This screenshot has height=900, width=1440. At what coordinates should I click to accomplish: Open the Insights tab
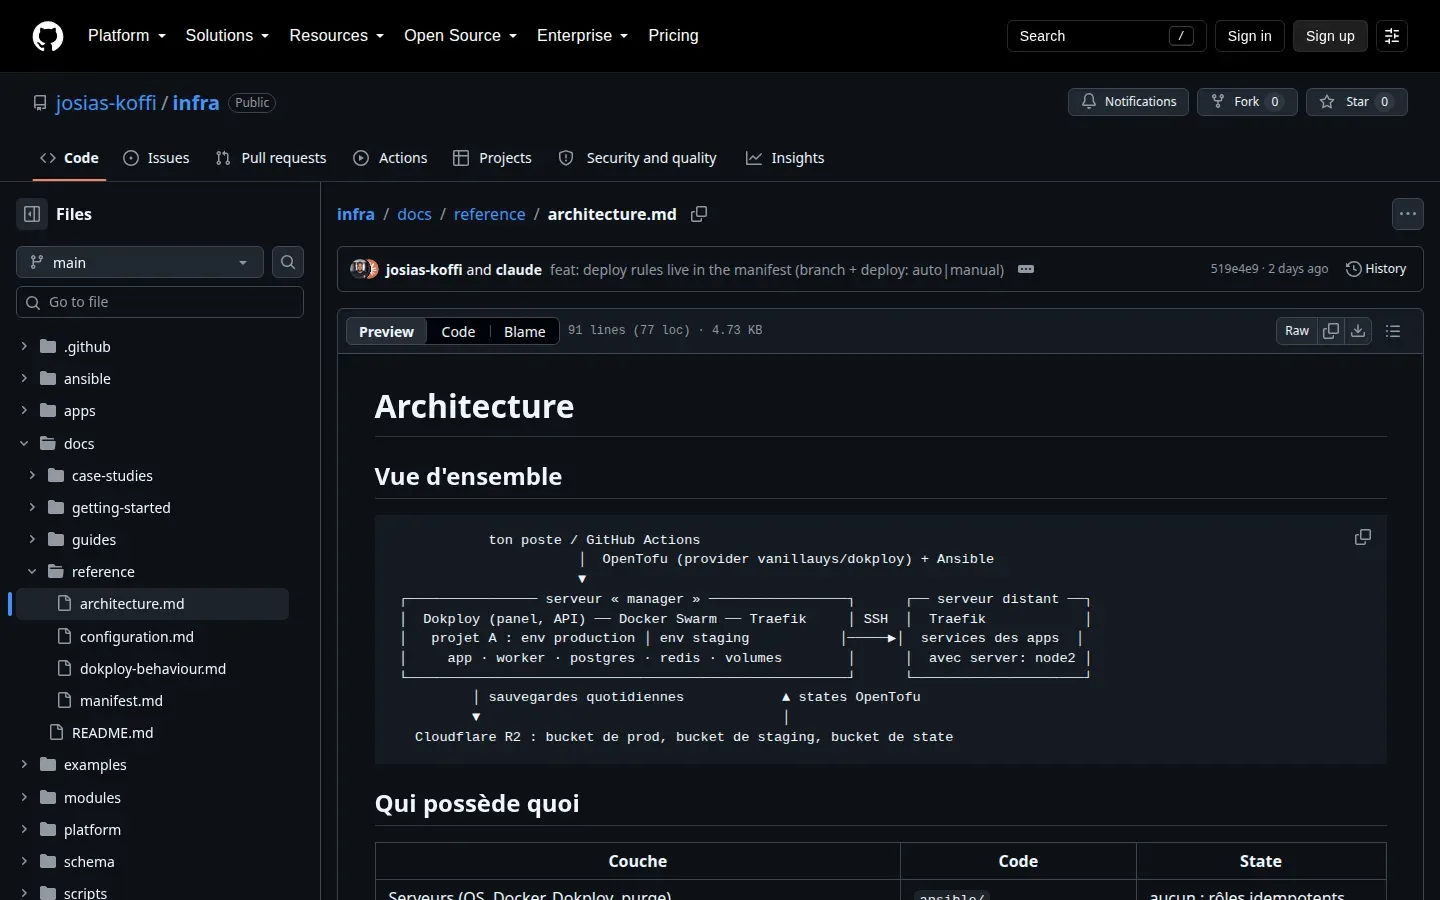(785, 158)
